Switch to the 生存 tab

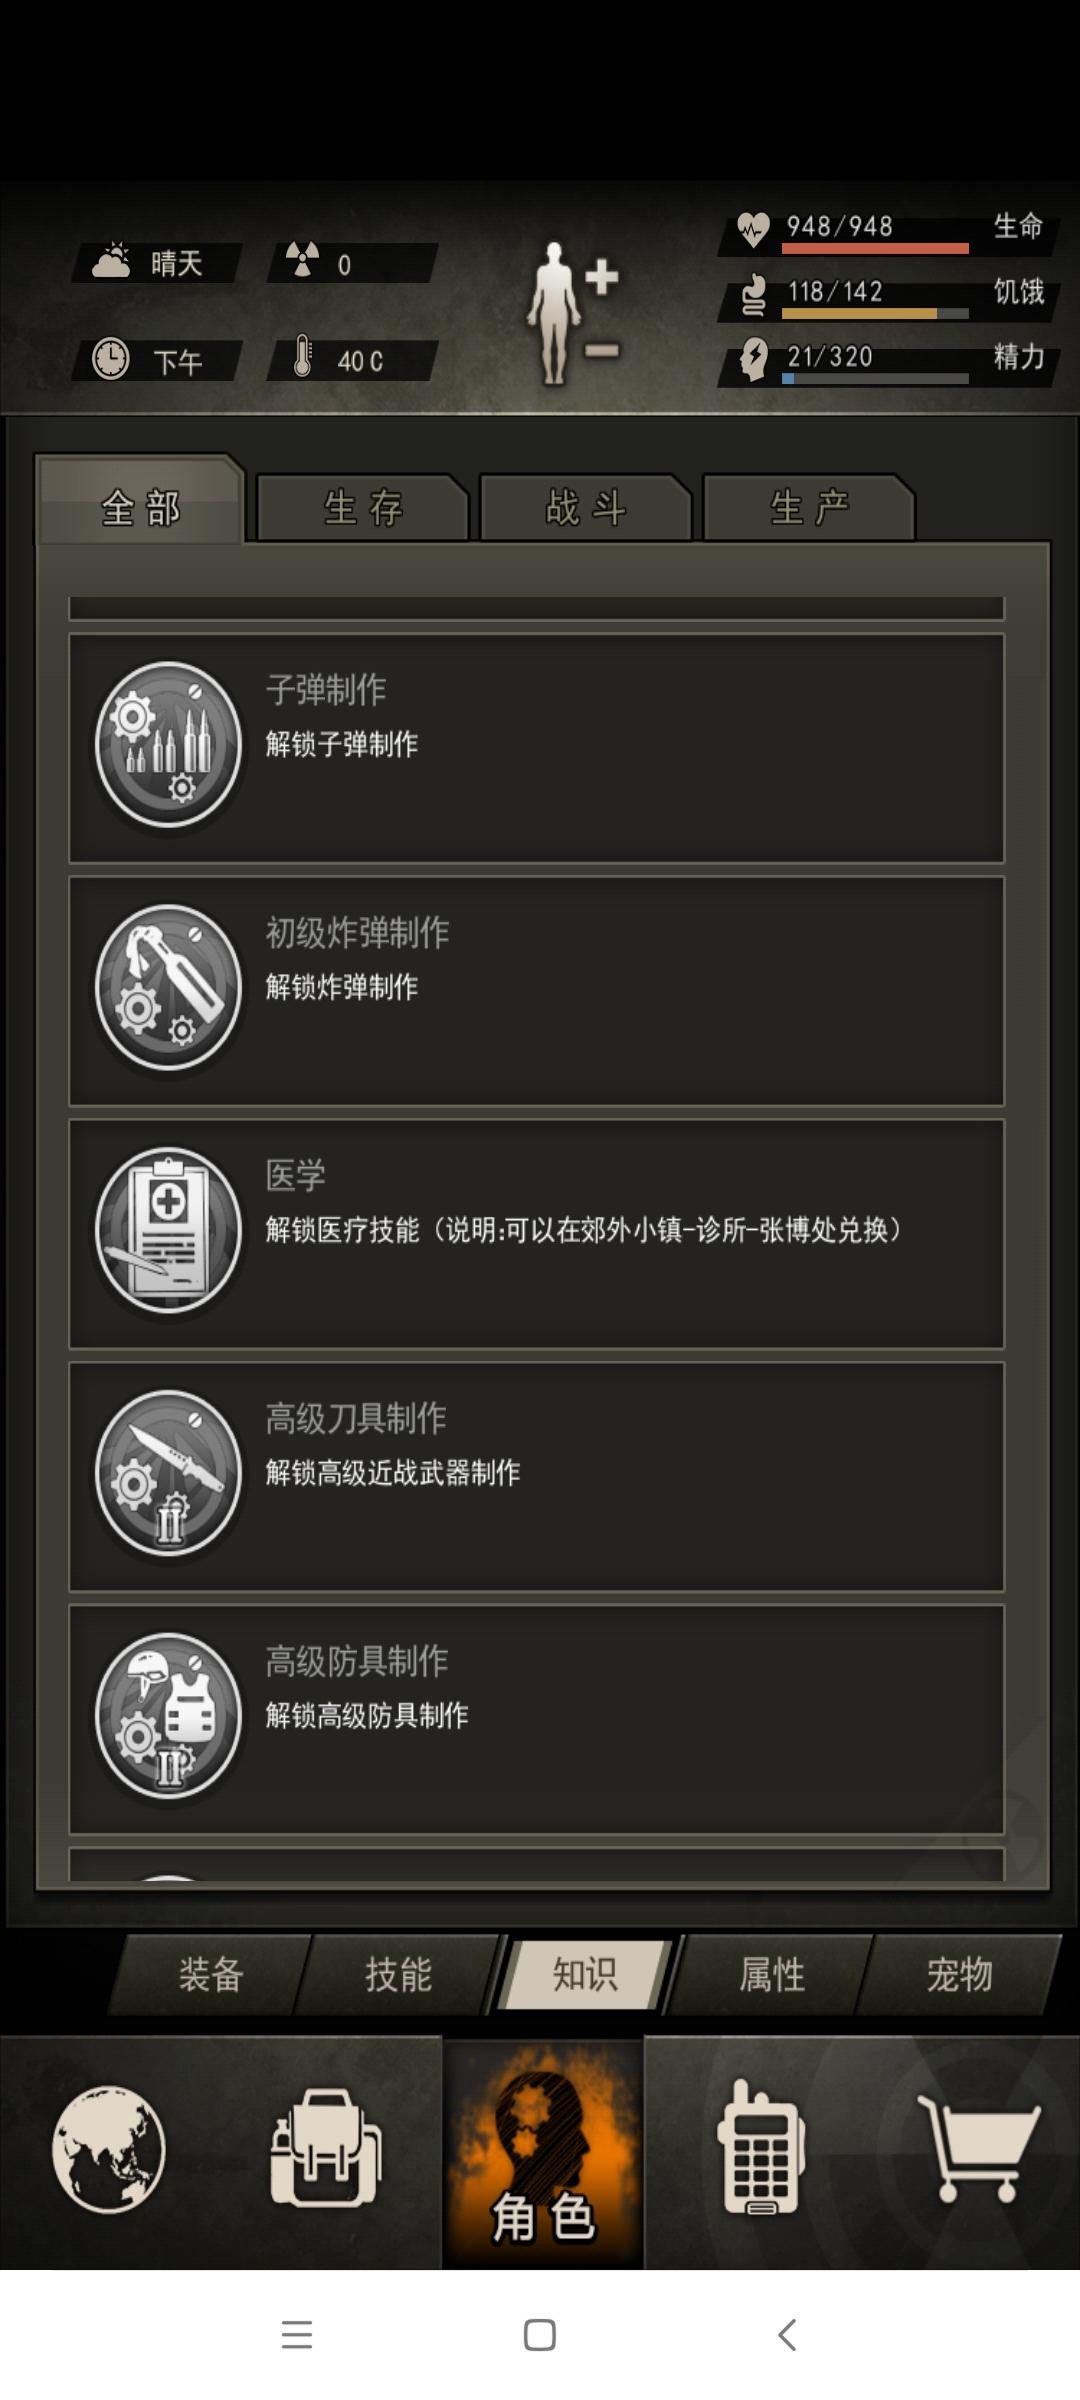363,508
